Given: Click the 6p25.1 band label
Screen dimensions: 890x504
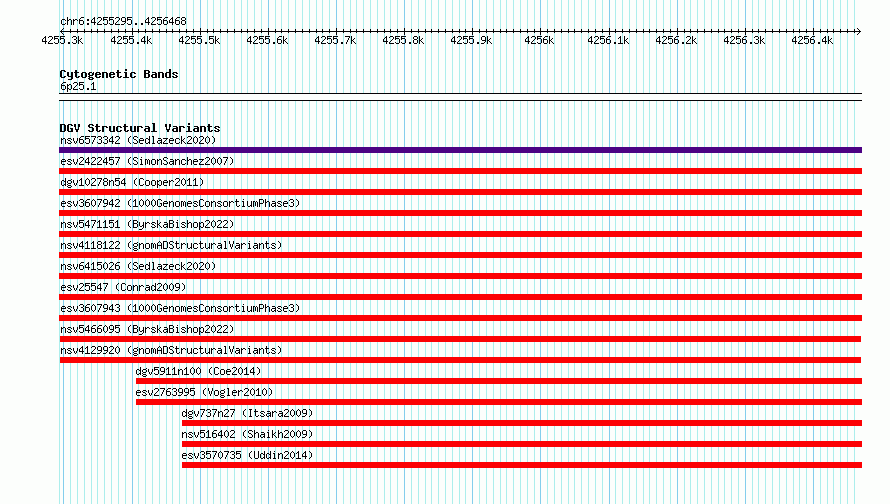Looking at the screenshot, I should point(78,86).
